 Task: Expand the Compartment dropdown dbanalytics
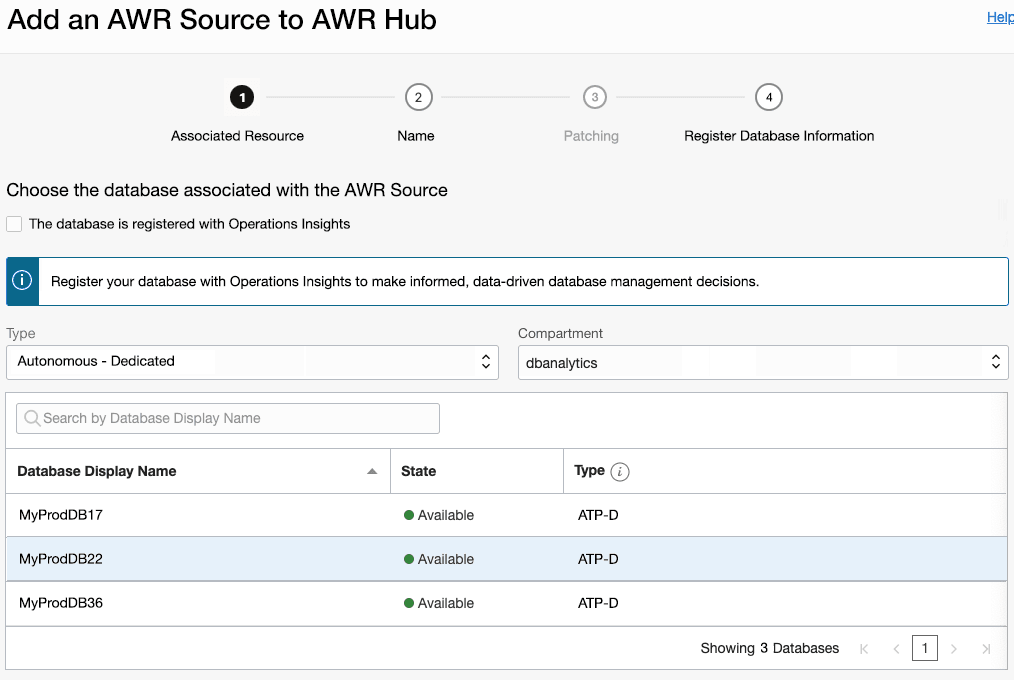click(762, 363)
